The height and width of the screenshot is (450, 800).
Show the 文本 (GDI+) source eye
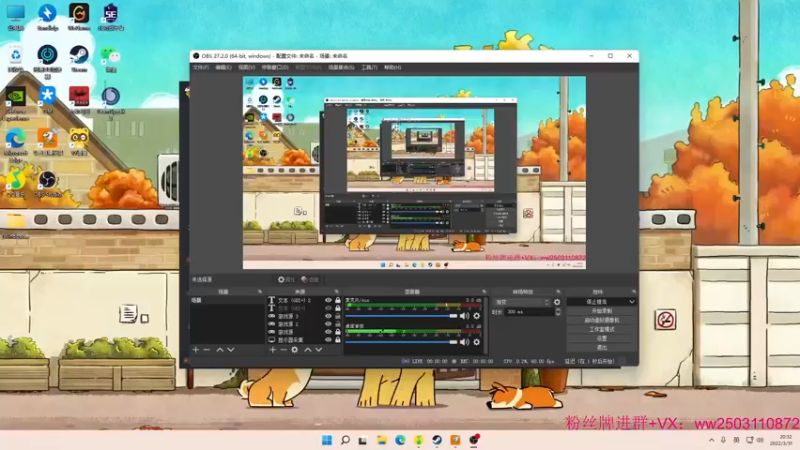tap(328, 308)
